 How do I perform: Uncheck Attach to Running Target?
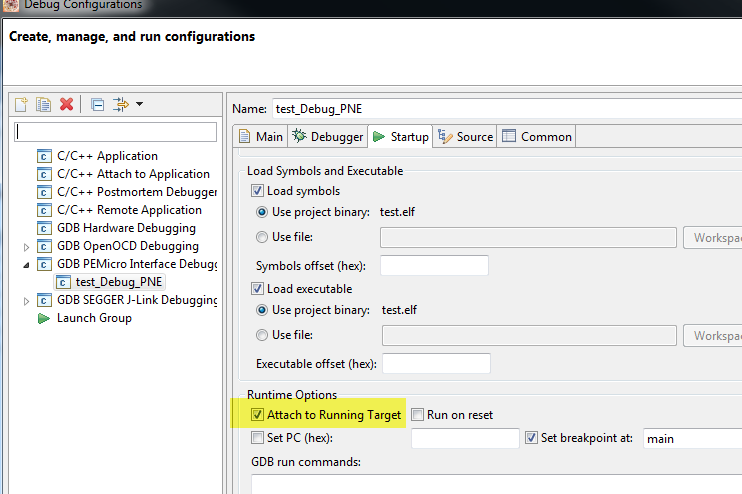click(257, 415)
